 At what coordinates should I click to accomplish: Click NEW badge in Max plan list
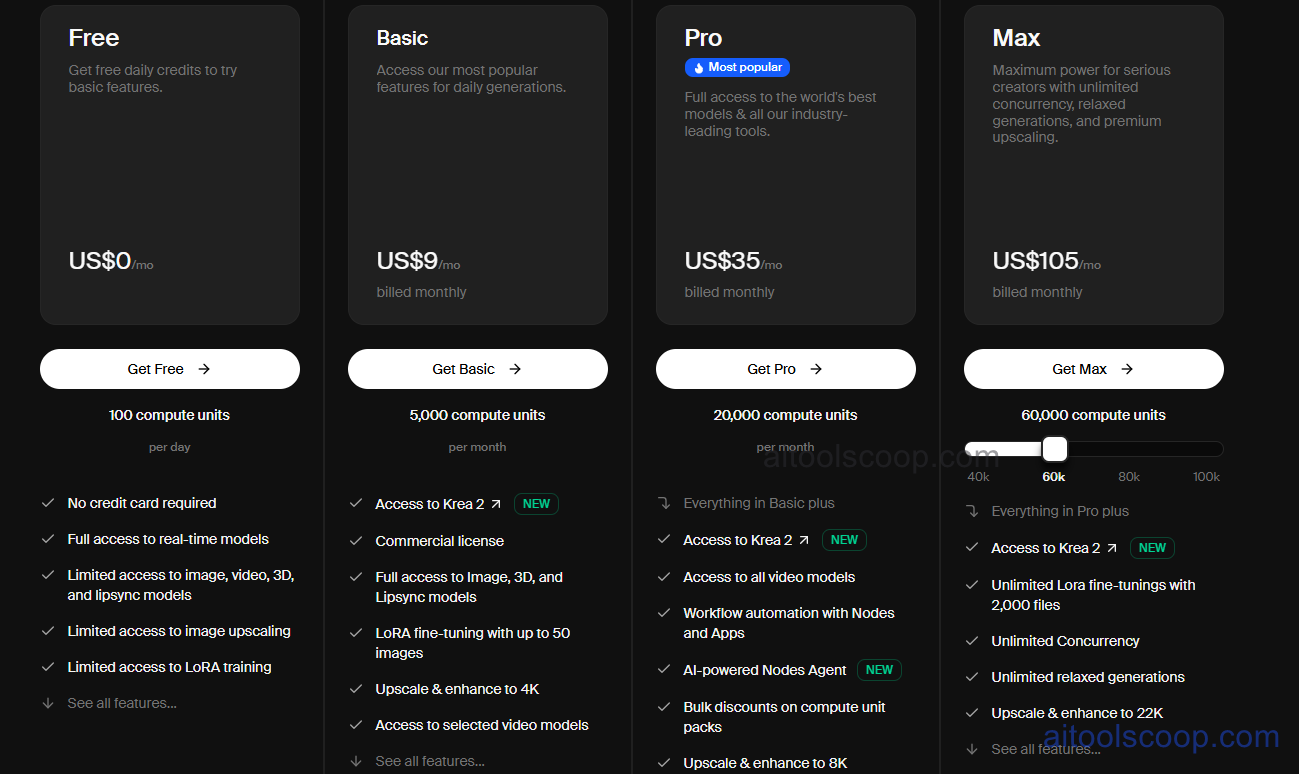pos(1152,548)
